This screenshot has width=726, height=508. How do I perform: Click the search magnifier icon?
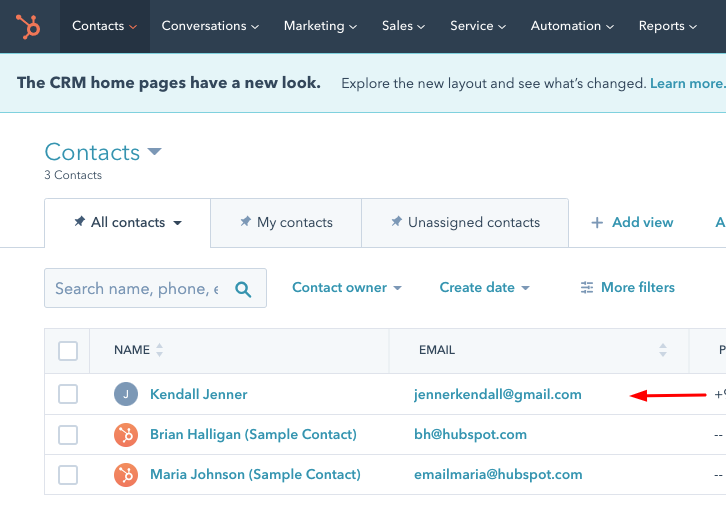(x=243, y=289)
